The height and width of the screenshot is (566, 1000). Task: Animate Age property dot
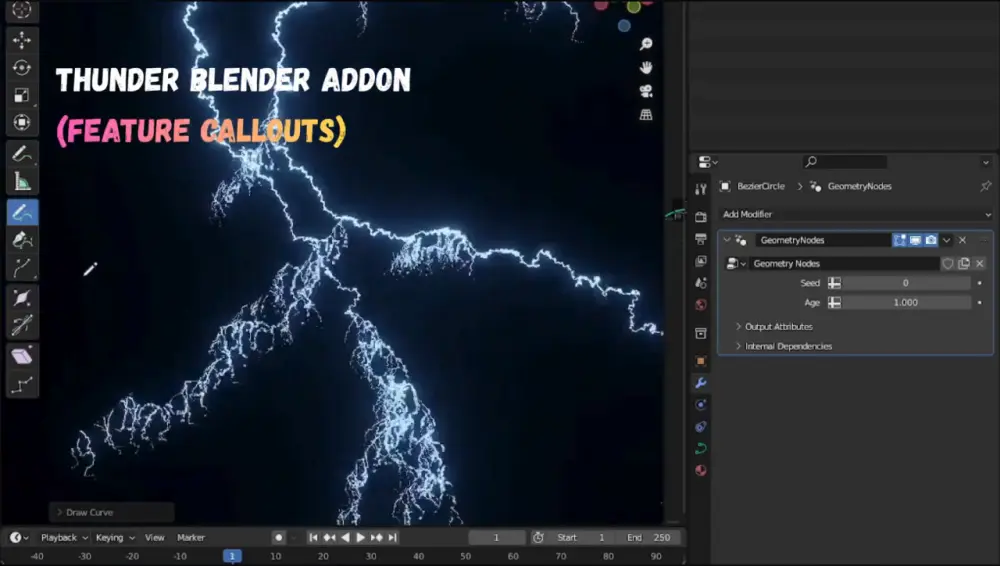(980, 302)
